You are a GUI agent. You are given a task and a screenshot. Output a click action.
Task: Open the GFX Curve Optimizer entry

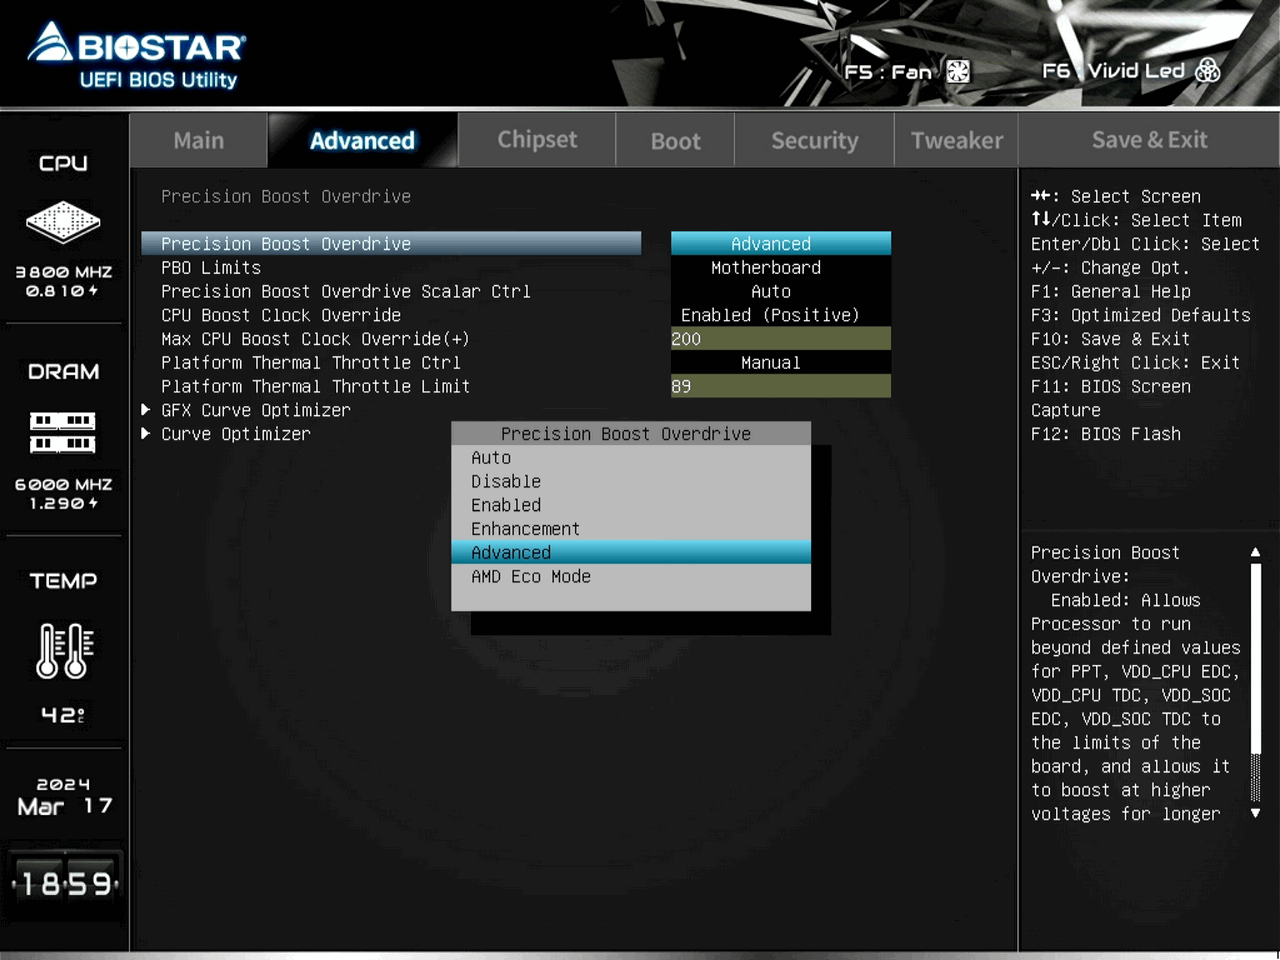point(256,410)
